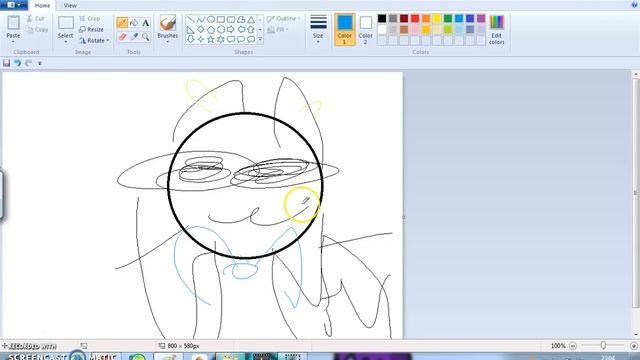Pick the yellow color swatch
This screenshot has width=640, height=360.
[x=437, y=18]
